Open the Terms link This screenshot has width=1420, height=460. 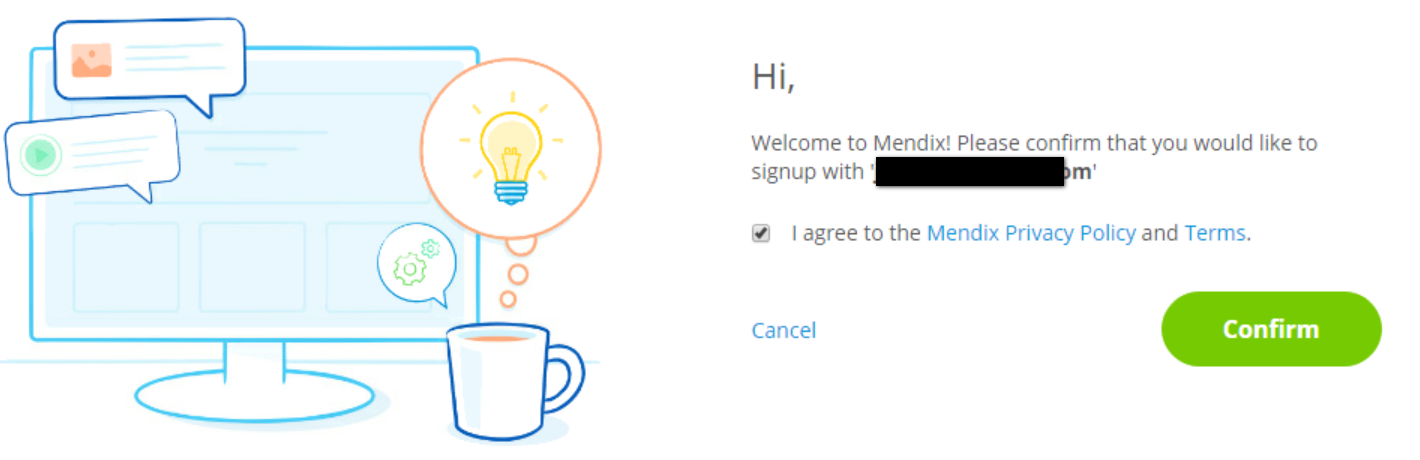click(1215, 233)
